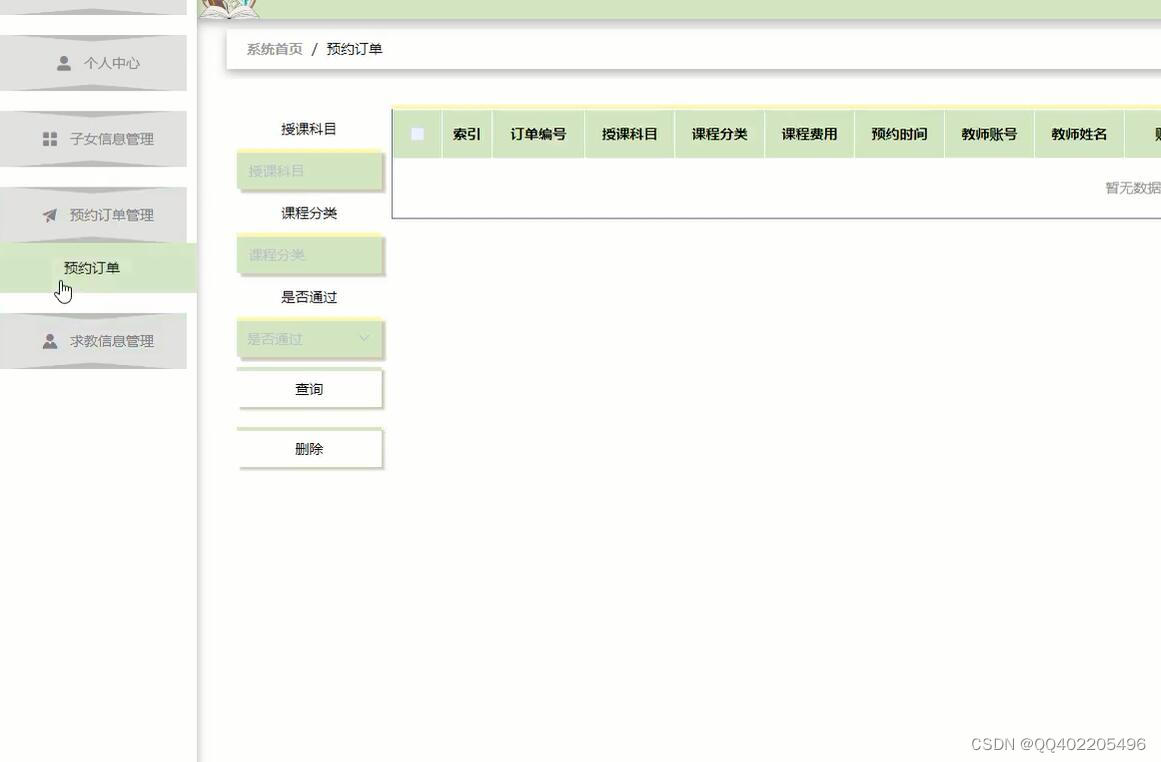Screen dimensions: 1161x762
Task: Click the 删除 delete button
Action: coord(309,447)
